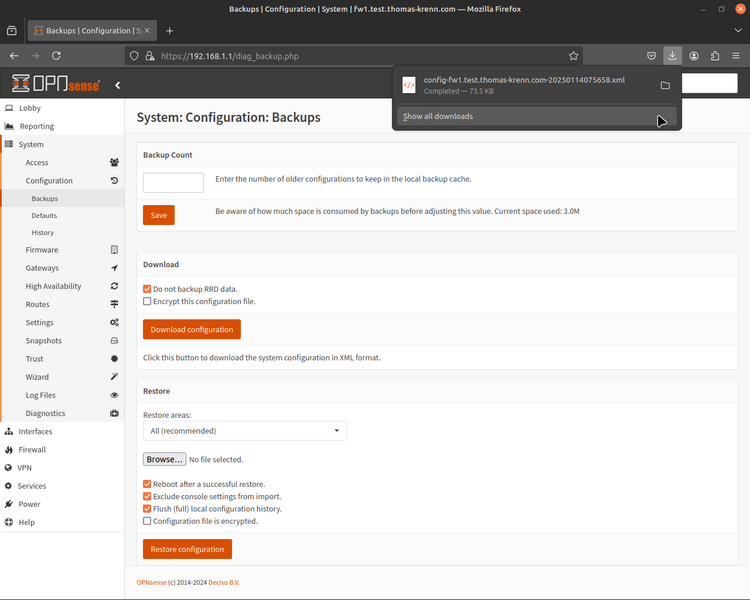Toggle Do not backup RRD data checkbox
750x600 pixels.
147,289
